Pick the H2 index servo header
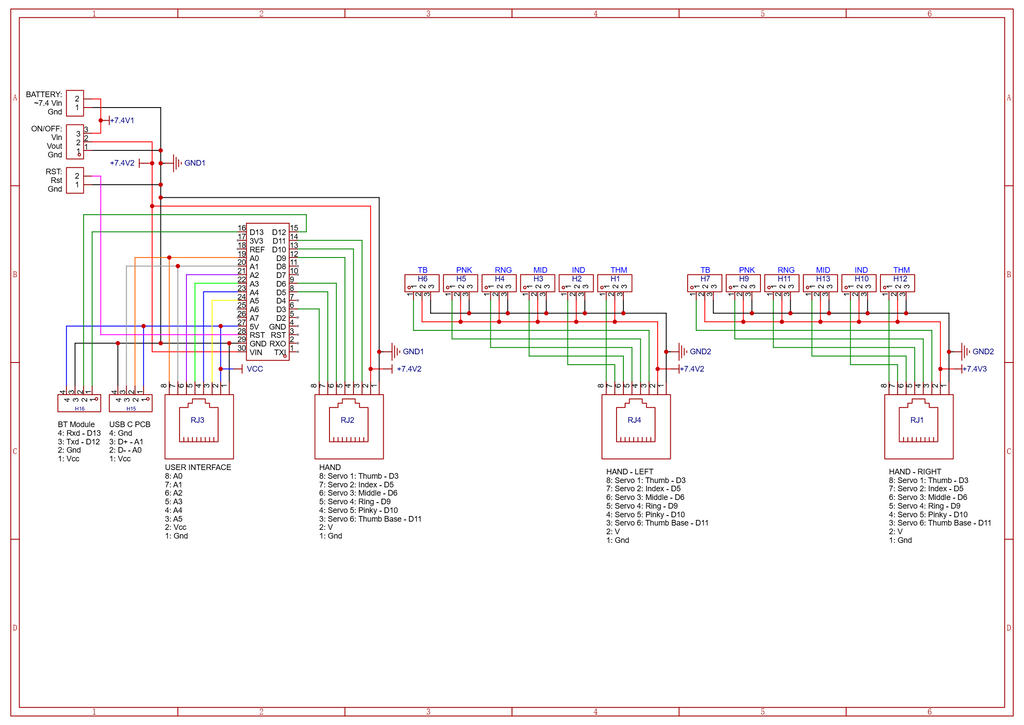The height and width of the screenshot is (725, 1024). [576, 283]
